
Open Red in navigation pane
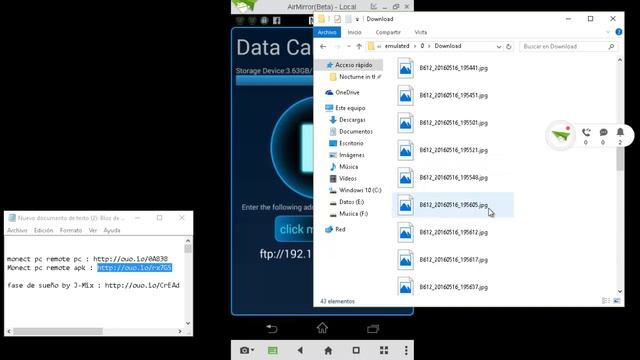pos(340,229)
